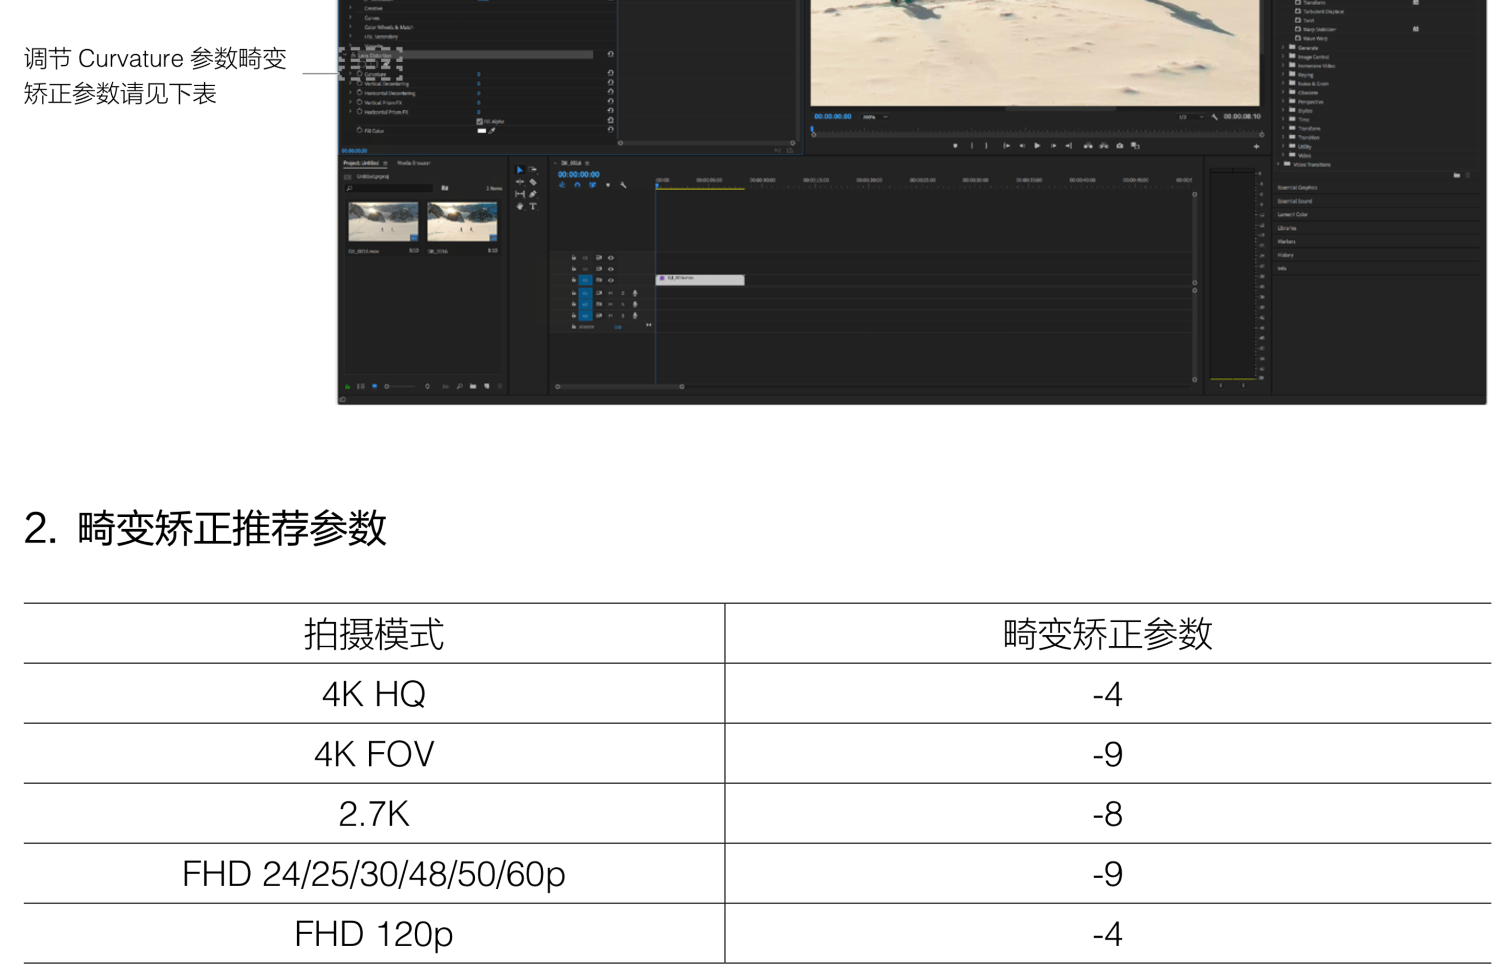
Task: Toggle V1 track output eye
Action: click(x=610, y=280)
